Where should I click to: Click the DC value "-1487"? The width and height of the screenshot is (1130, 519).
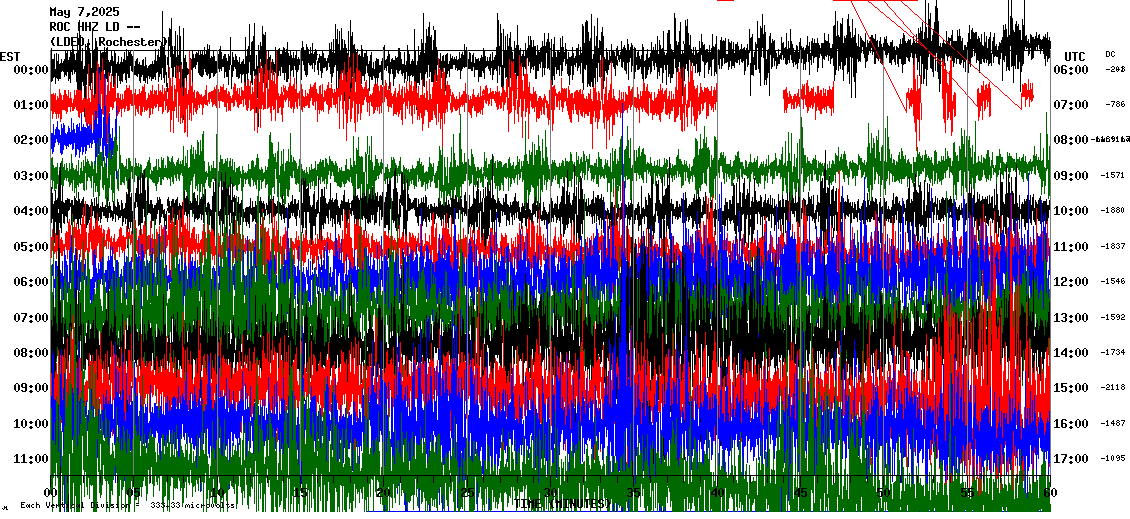1113,423
